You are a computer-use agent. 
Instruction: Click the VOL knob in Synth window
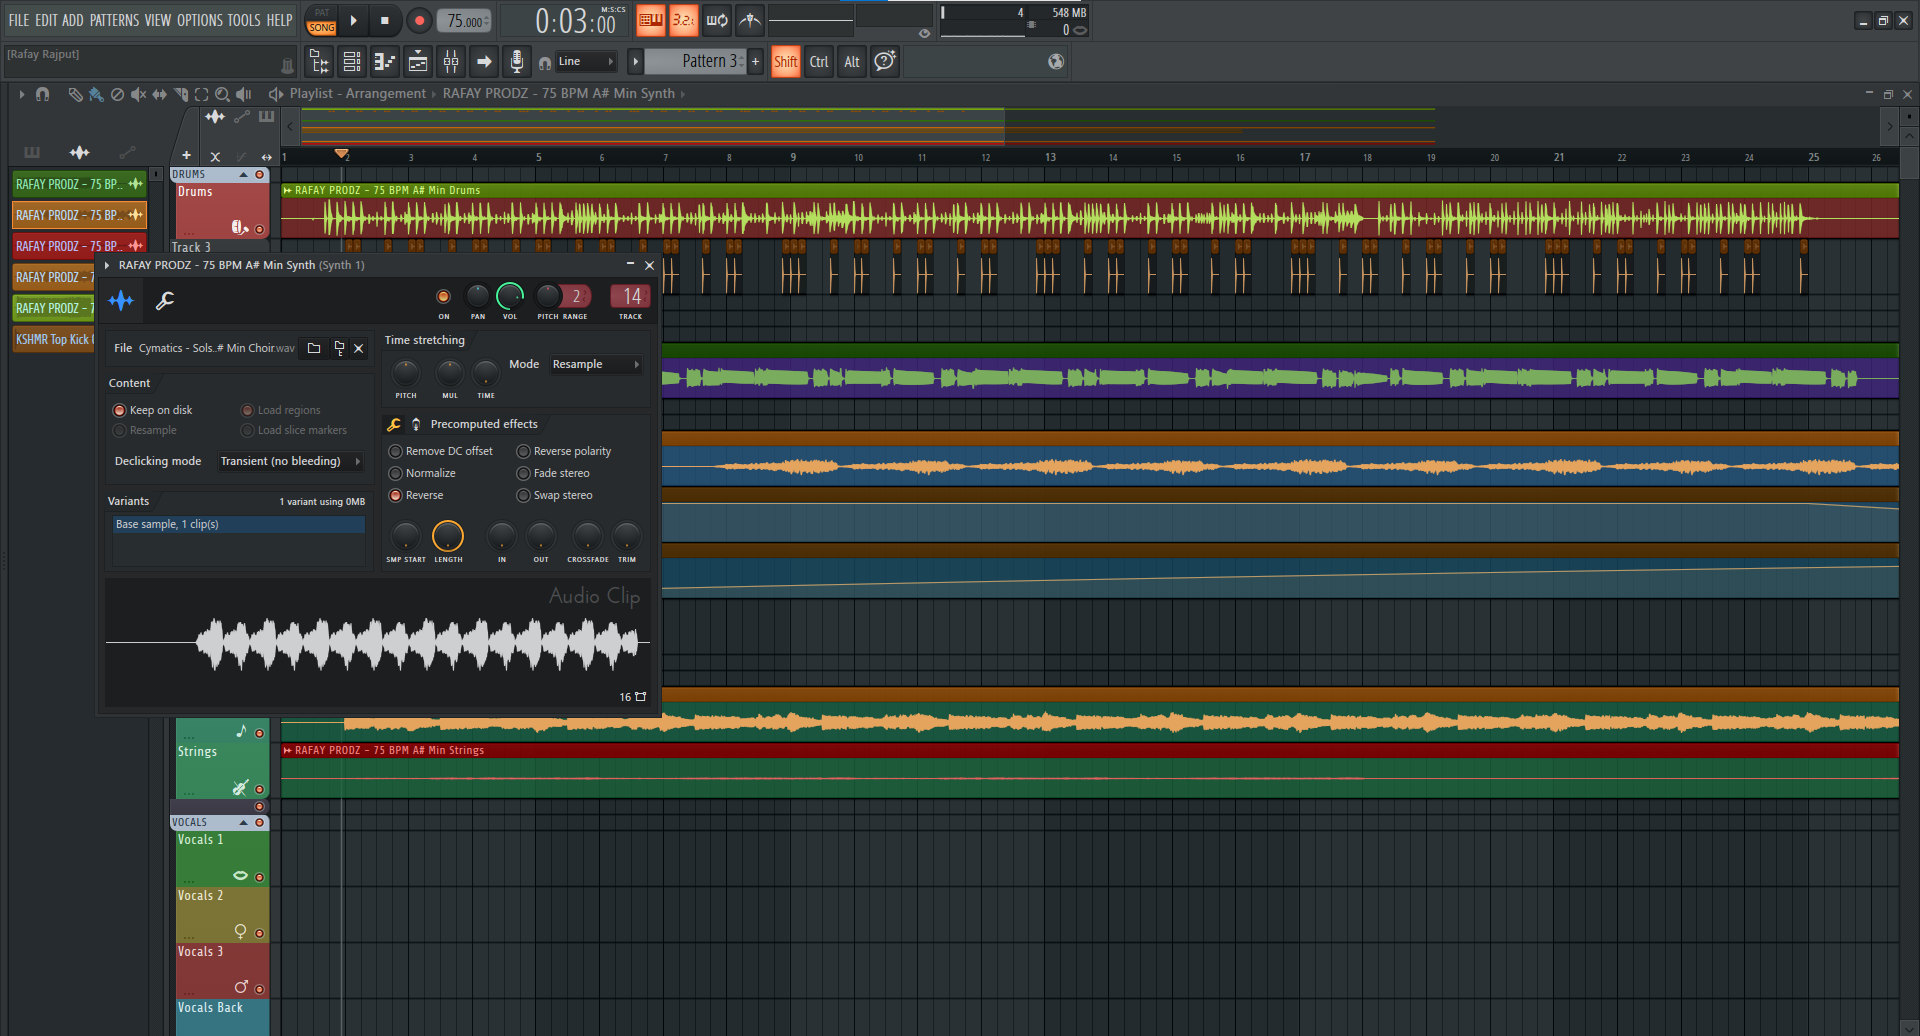[x=509, y=296]
